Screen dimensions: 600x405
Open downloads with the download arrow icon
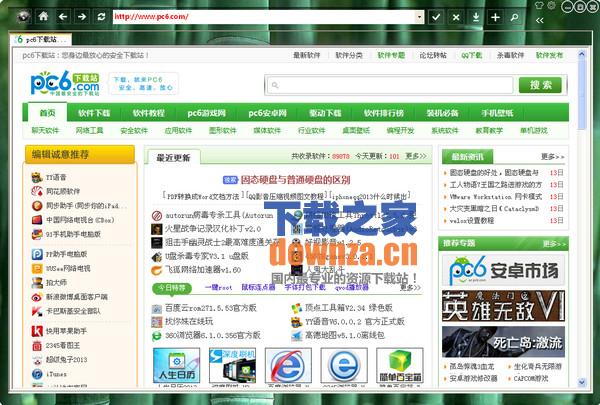[476, 17]
